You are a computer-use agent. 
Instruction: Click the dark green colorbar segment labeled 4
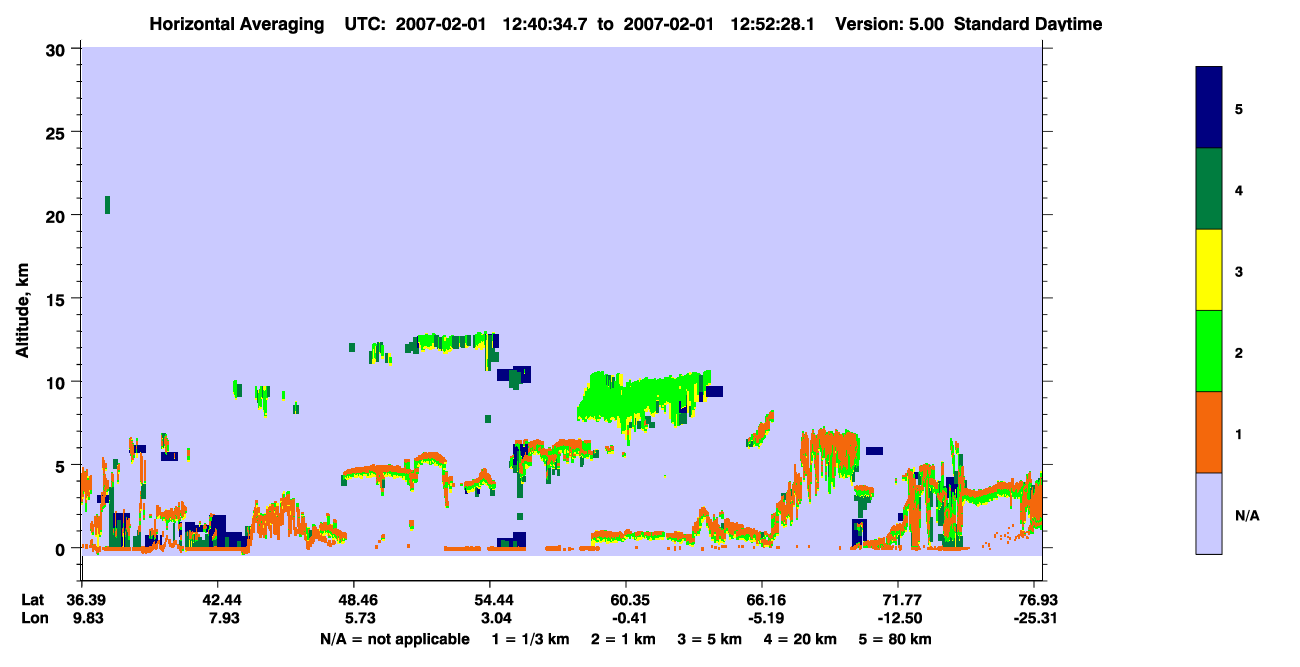1209,189
